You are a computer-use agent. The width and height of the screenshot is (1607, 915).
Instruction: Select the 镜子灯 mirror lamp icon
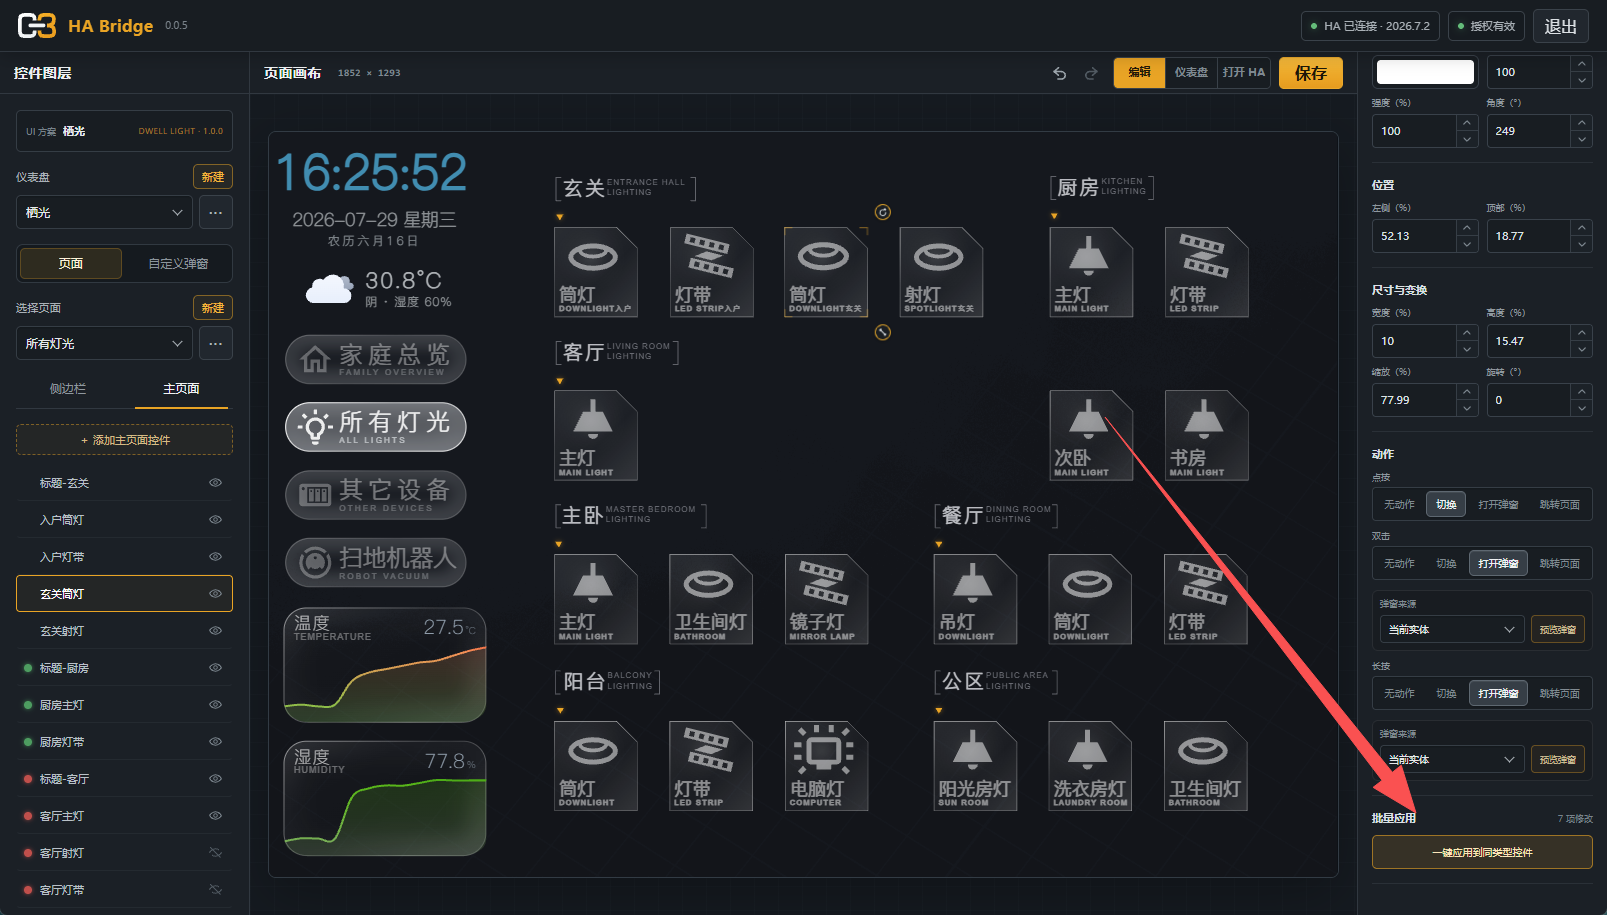[826, 599]
